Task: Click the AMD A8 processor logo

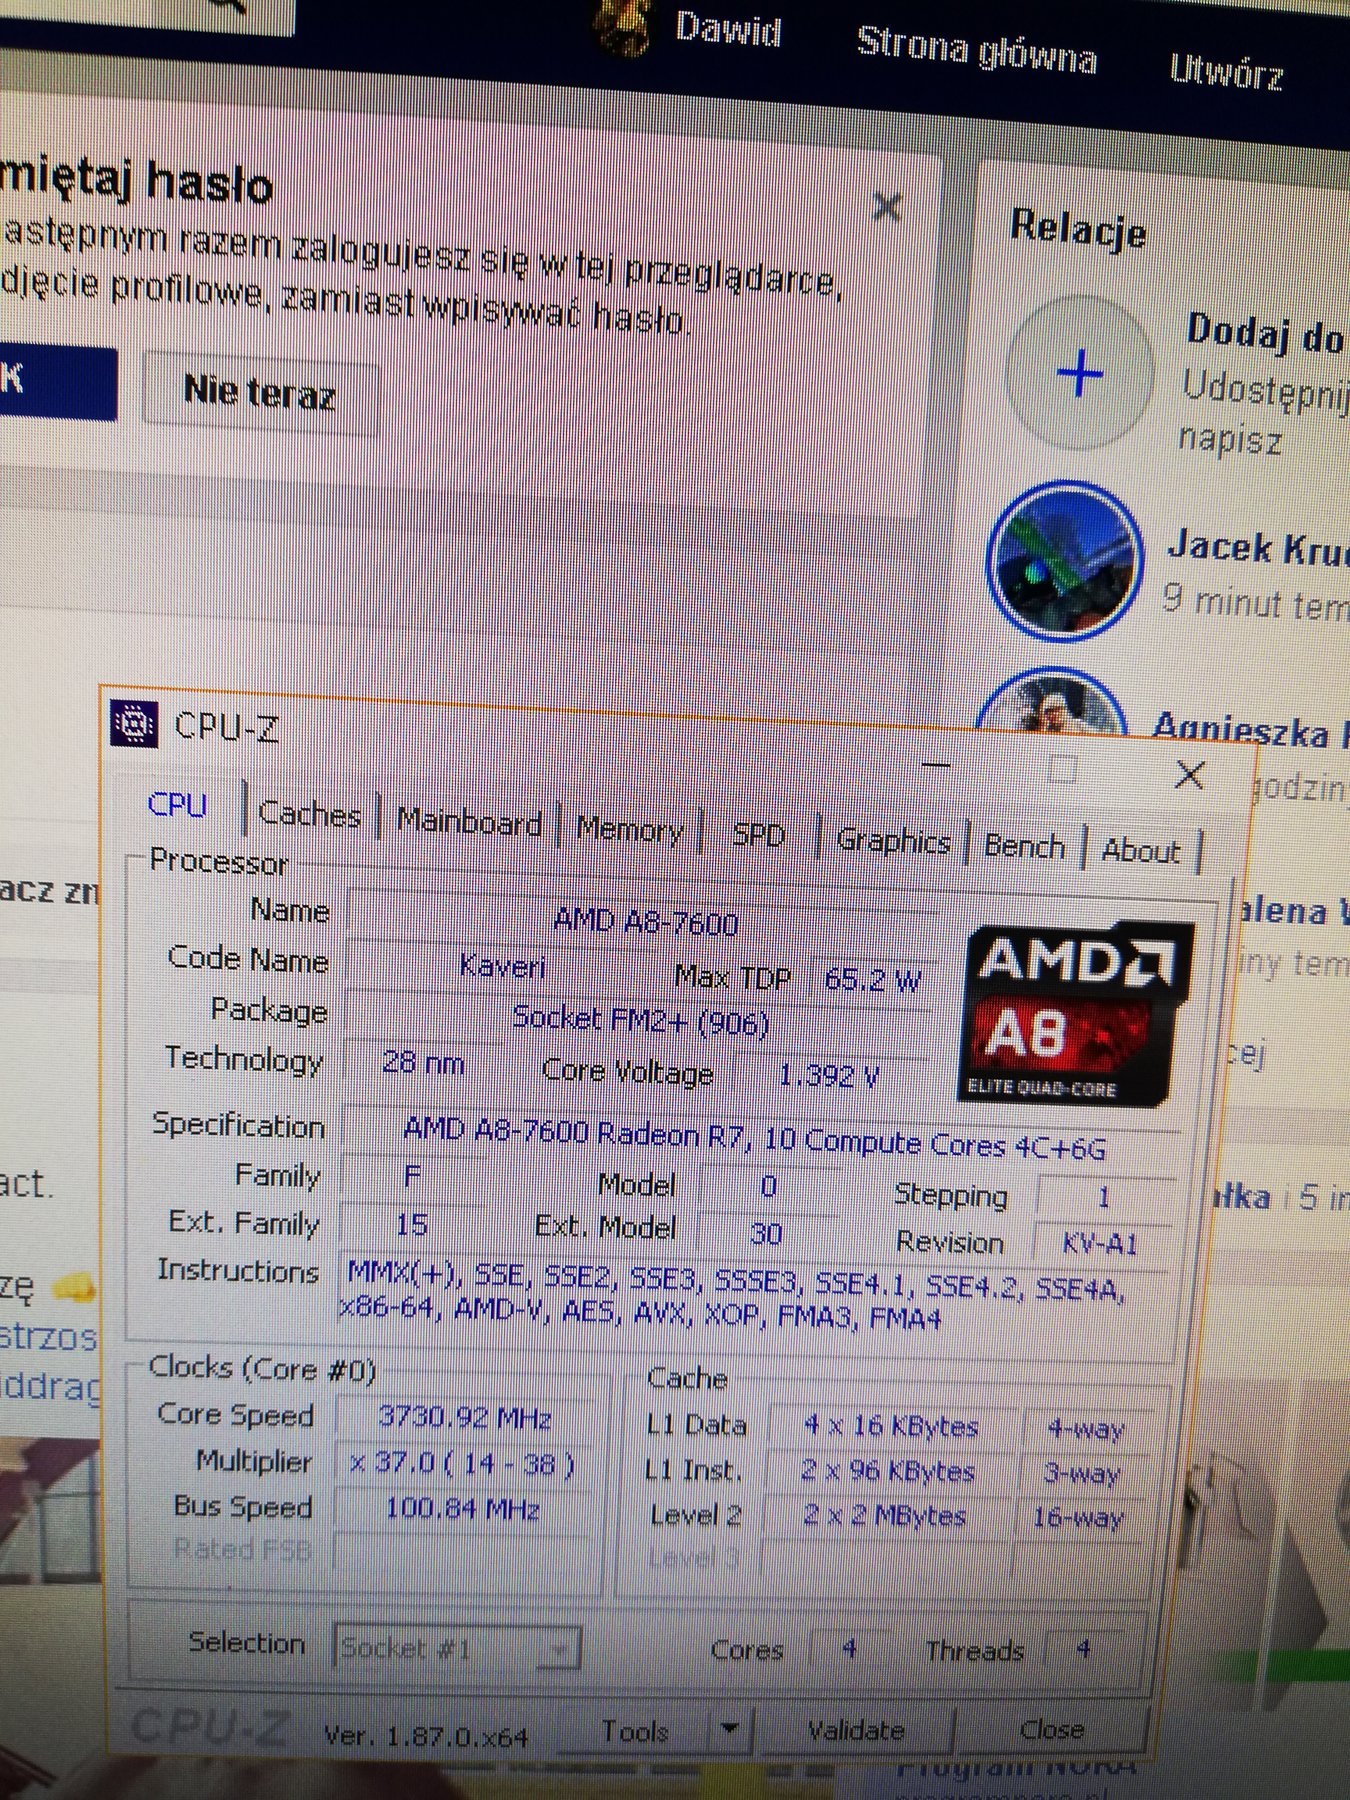Action: pyautogui.click(x=1076, y=1012)
